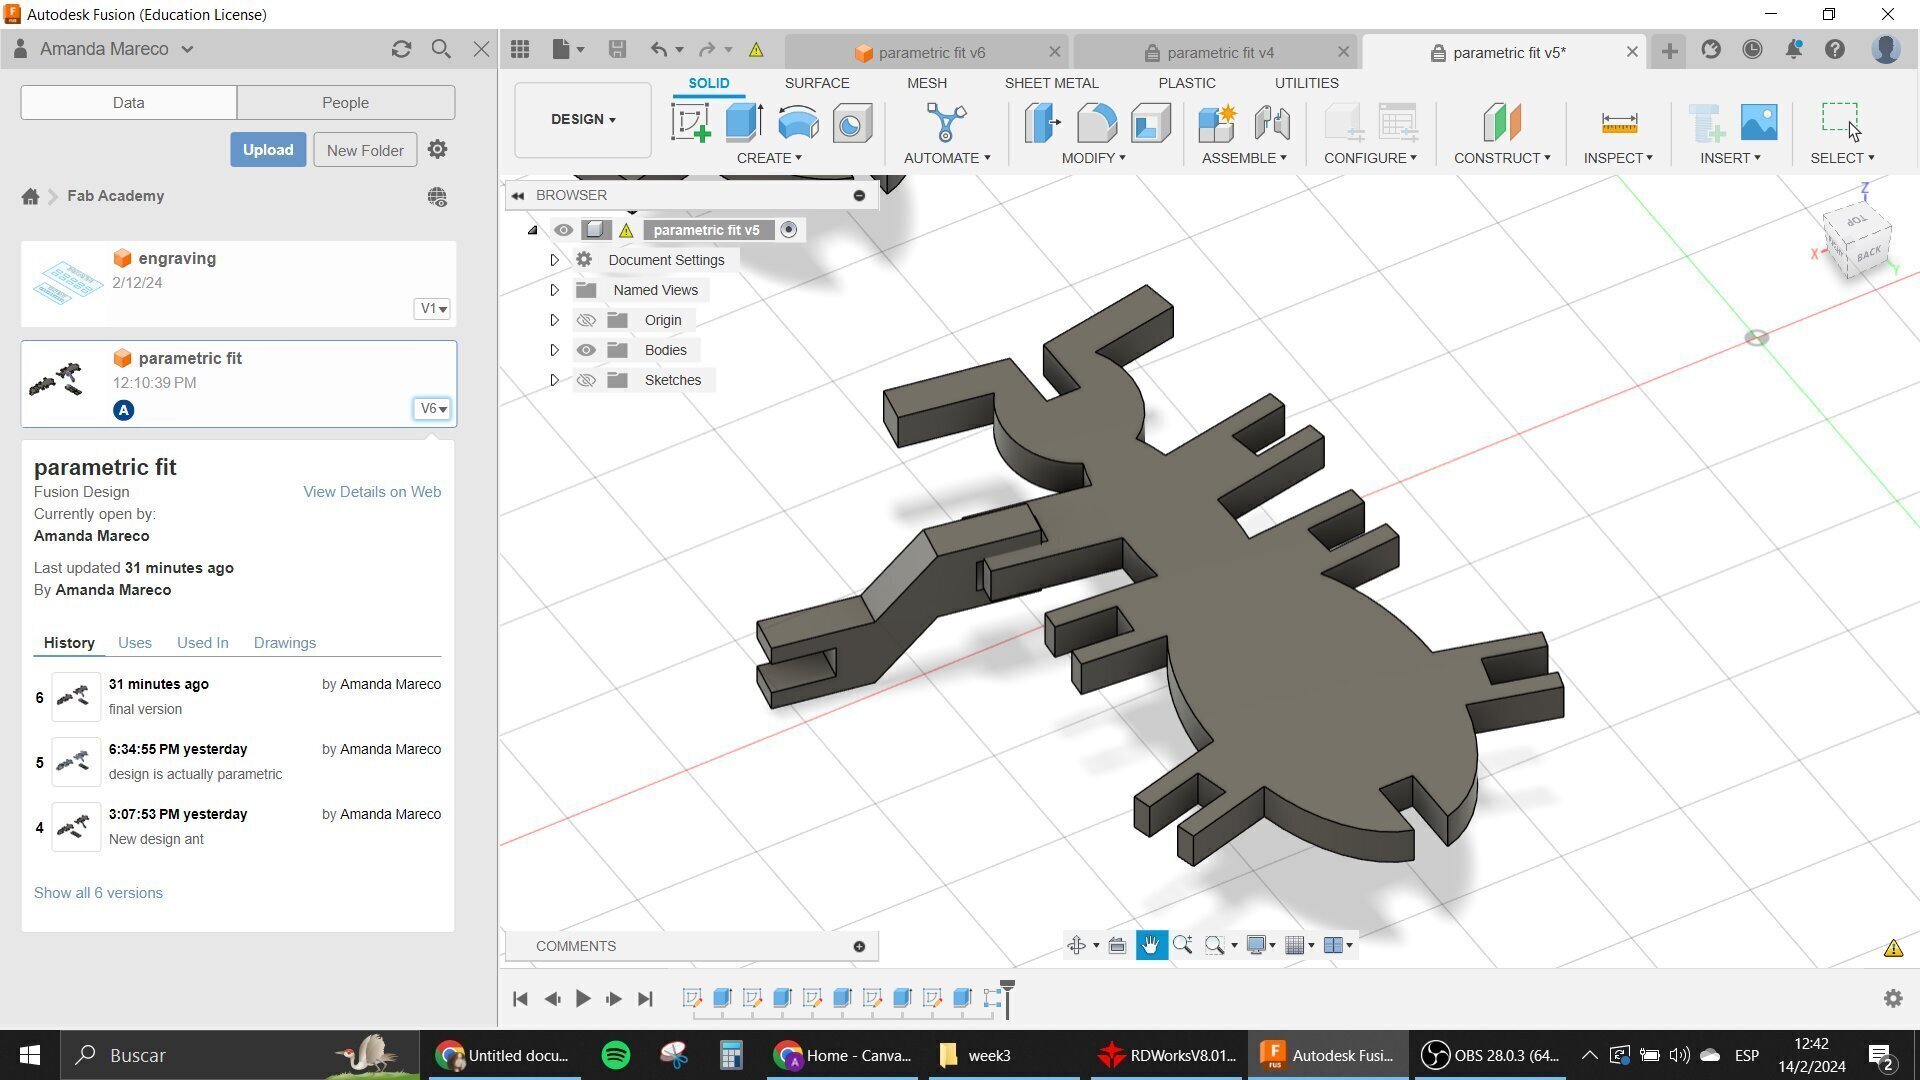Click the New Folder button

point(365,150)
